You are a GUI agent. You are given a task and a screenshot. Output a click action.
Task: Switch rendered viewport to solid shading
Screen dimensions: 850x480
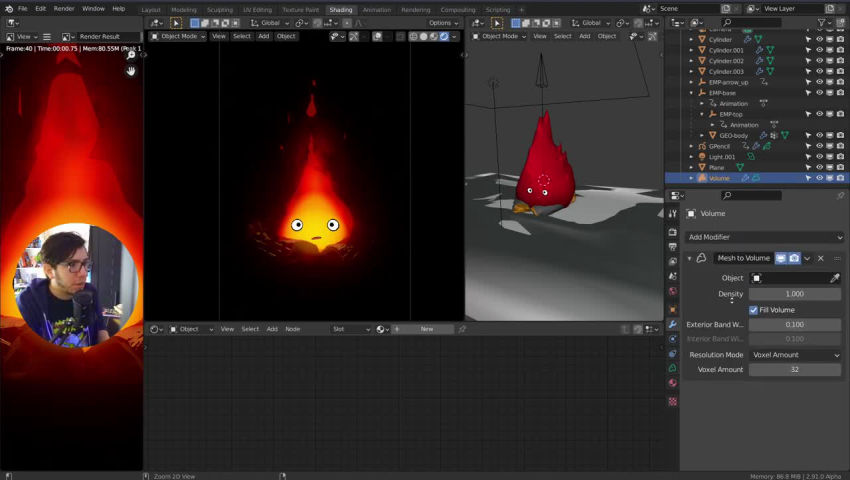pos(424,36)
